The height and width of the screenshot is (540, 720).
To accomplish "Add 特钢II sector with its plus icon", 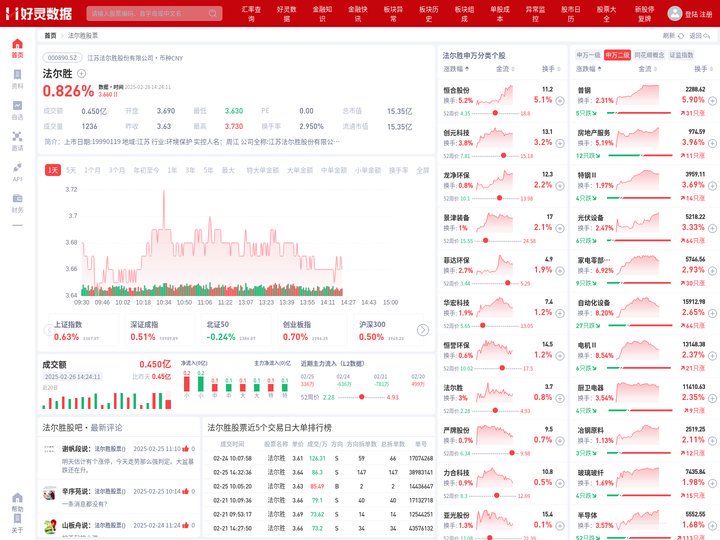I will (712, 186).
